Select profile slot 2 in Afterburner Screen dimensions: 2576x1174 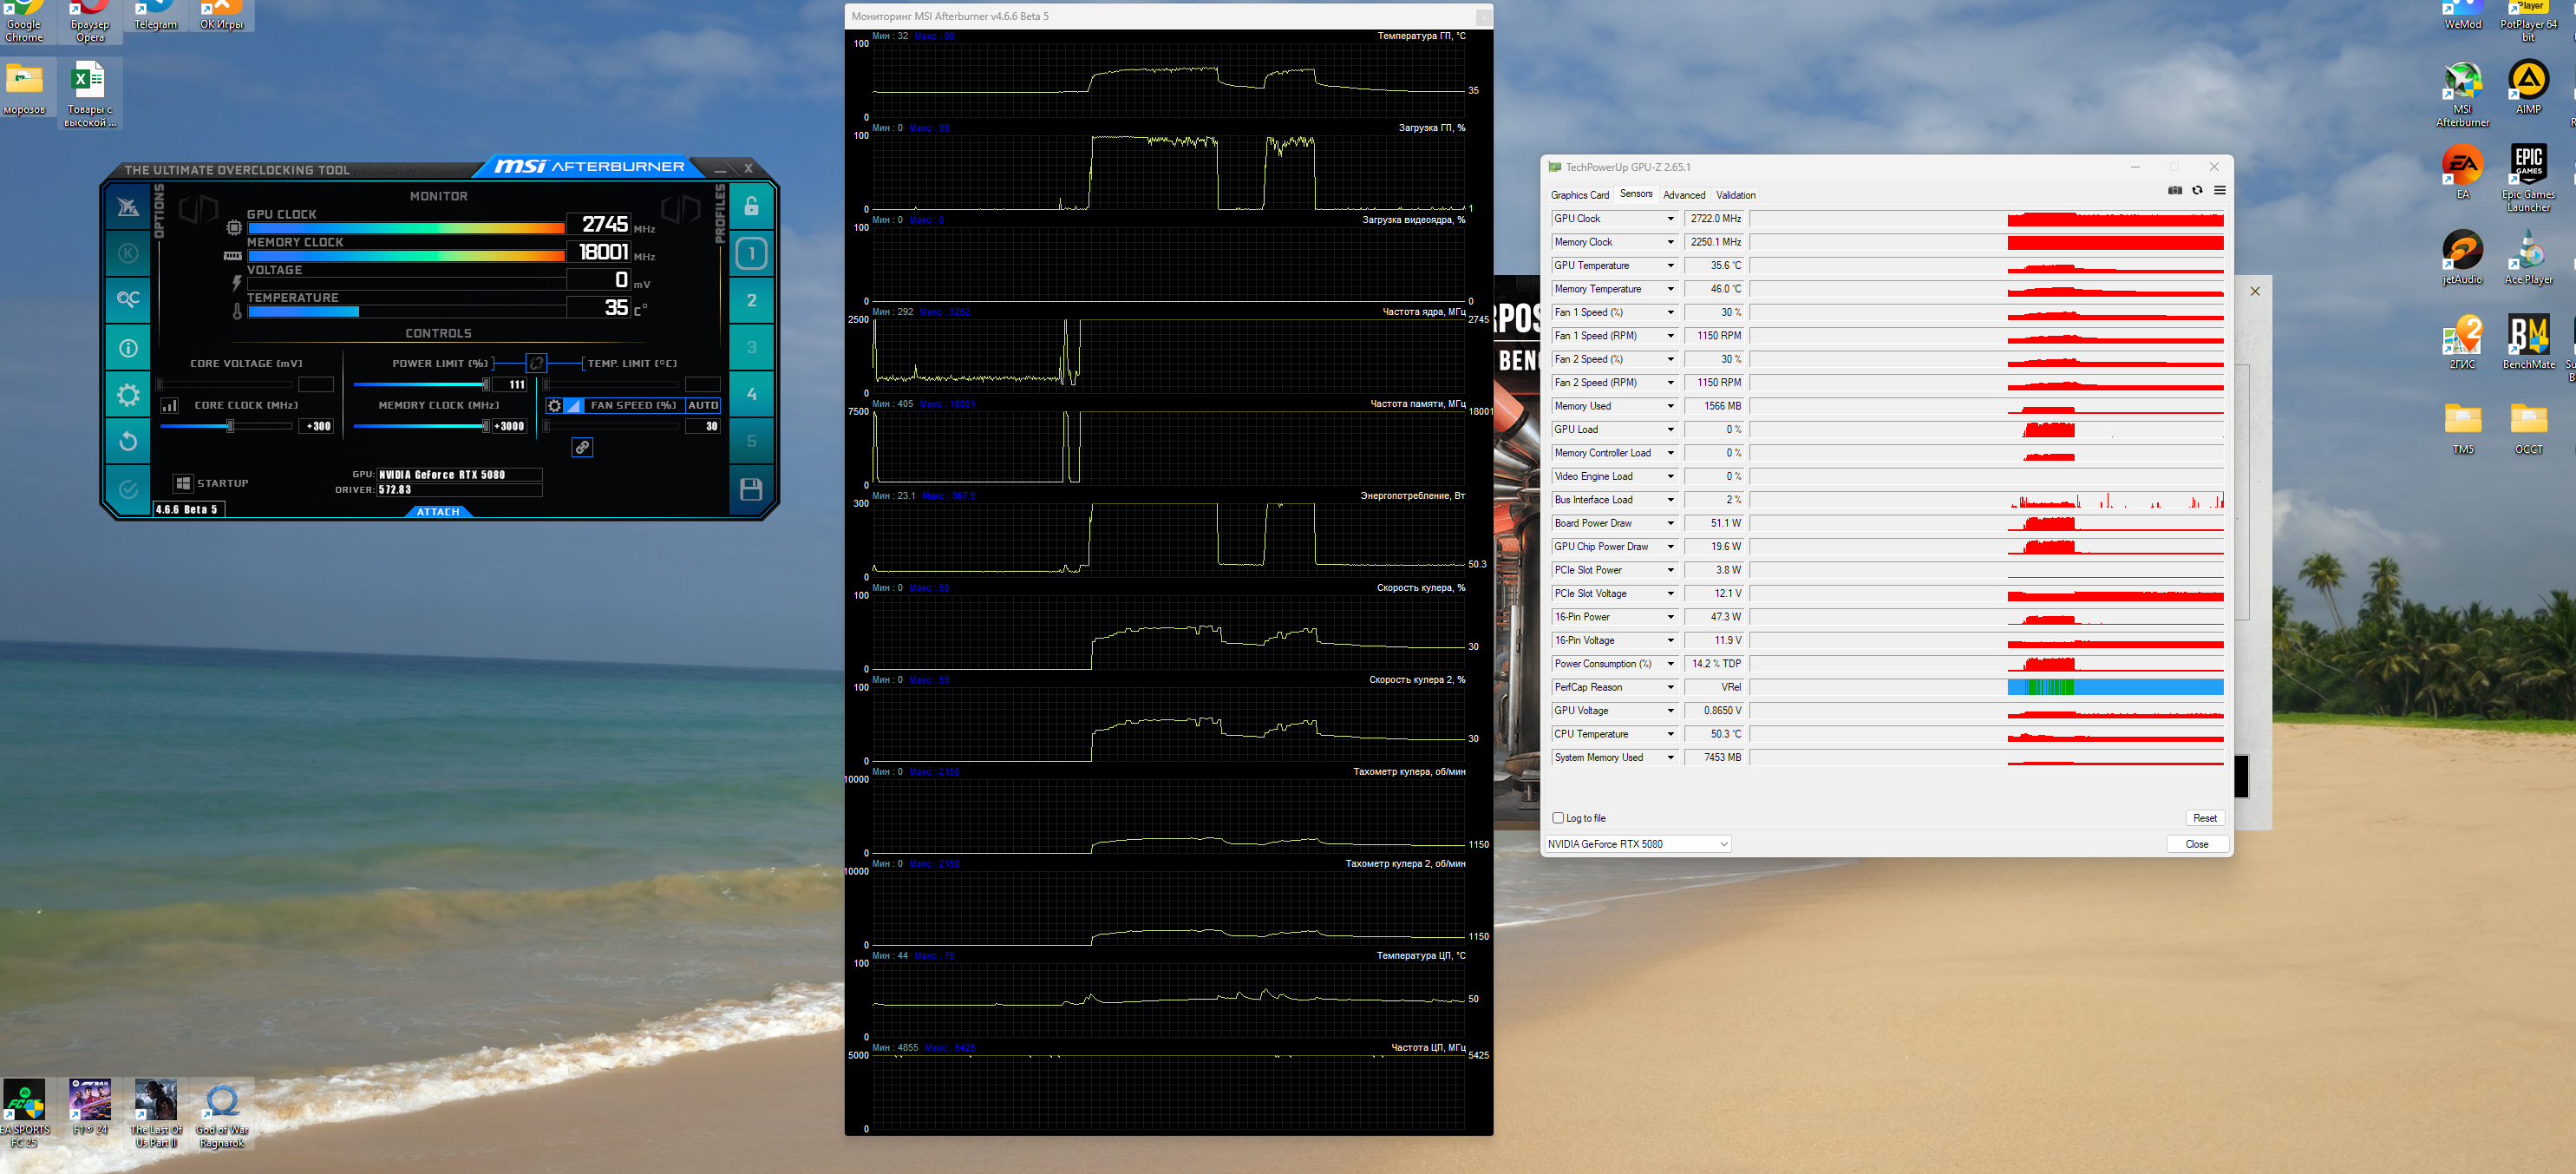(x=751, y=300)
